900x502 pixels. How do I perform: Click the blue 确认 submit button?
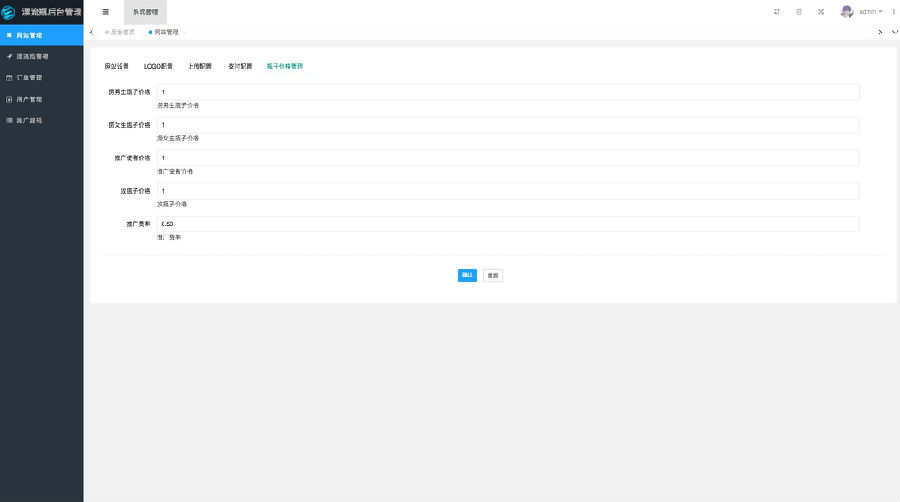tap(467, 275)
